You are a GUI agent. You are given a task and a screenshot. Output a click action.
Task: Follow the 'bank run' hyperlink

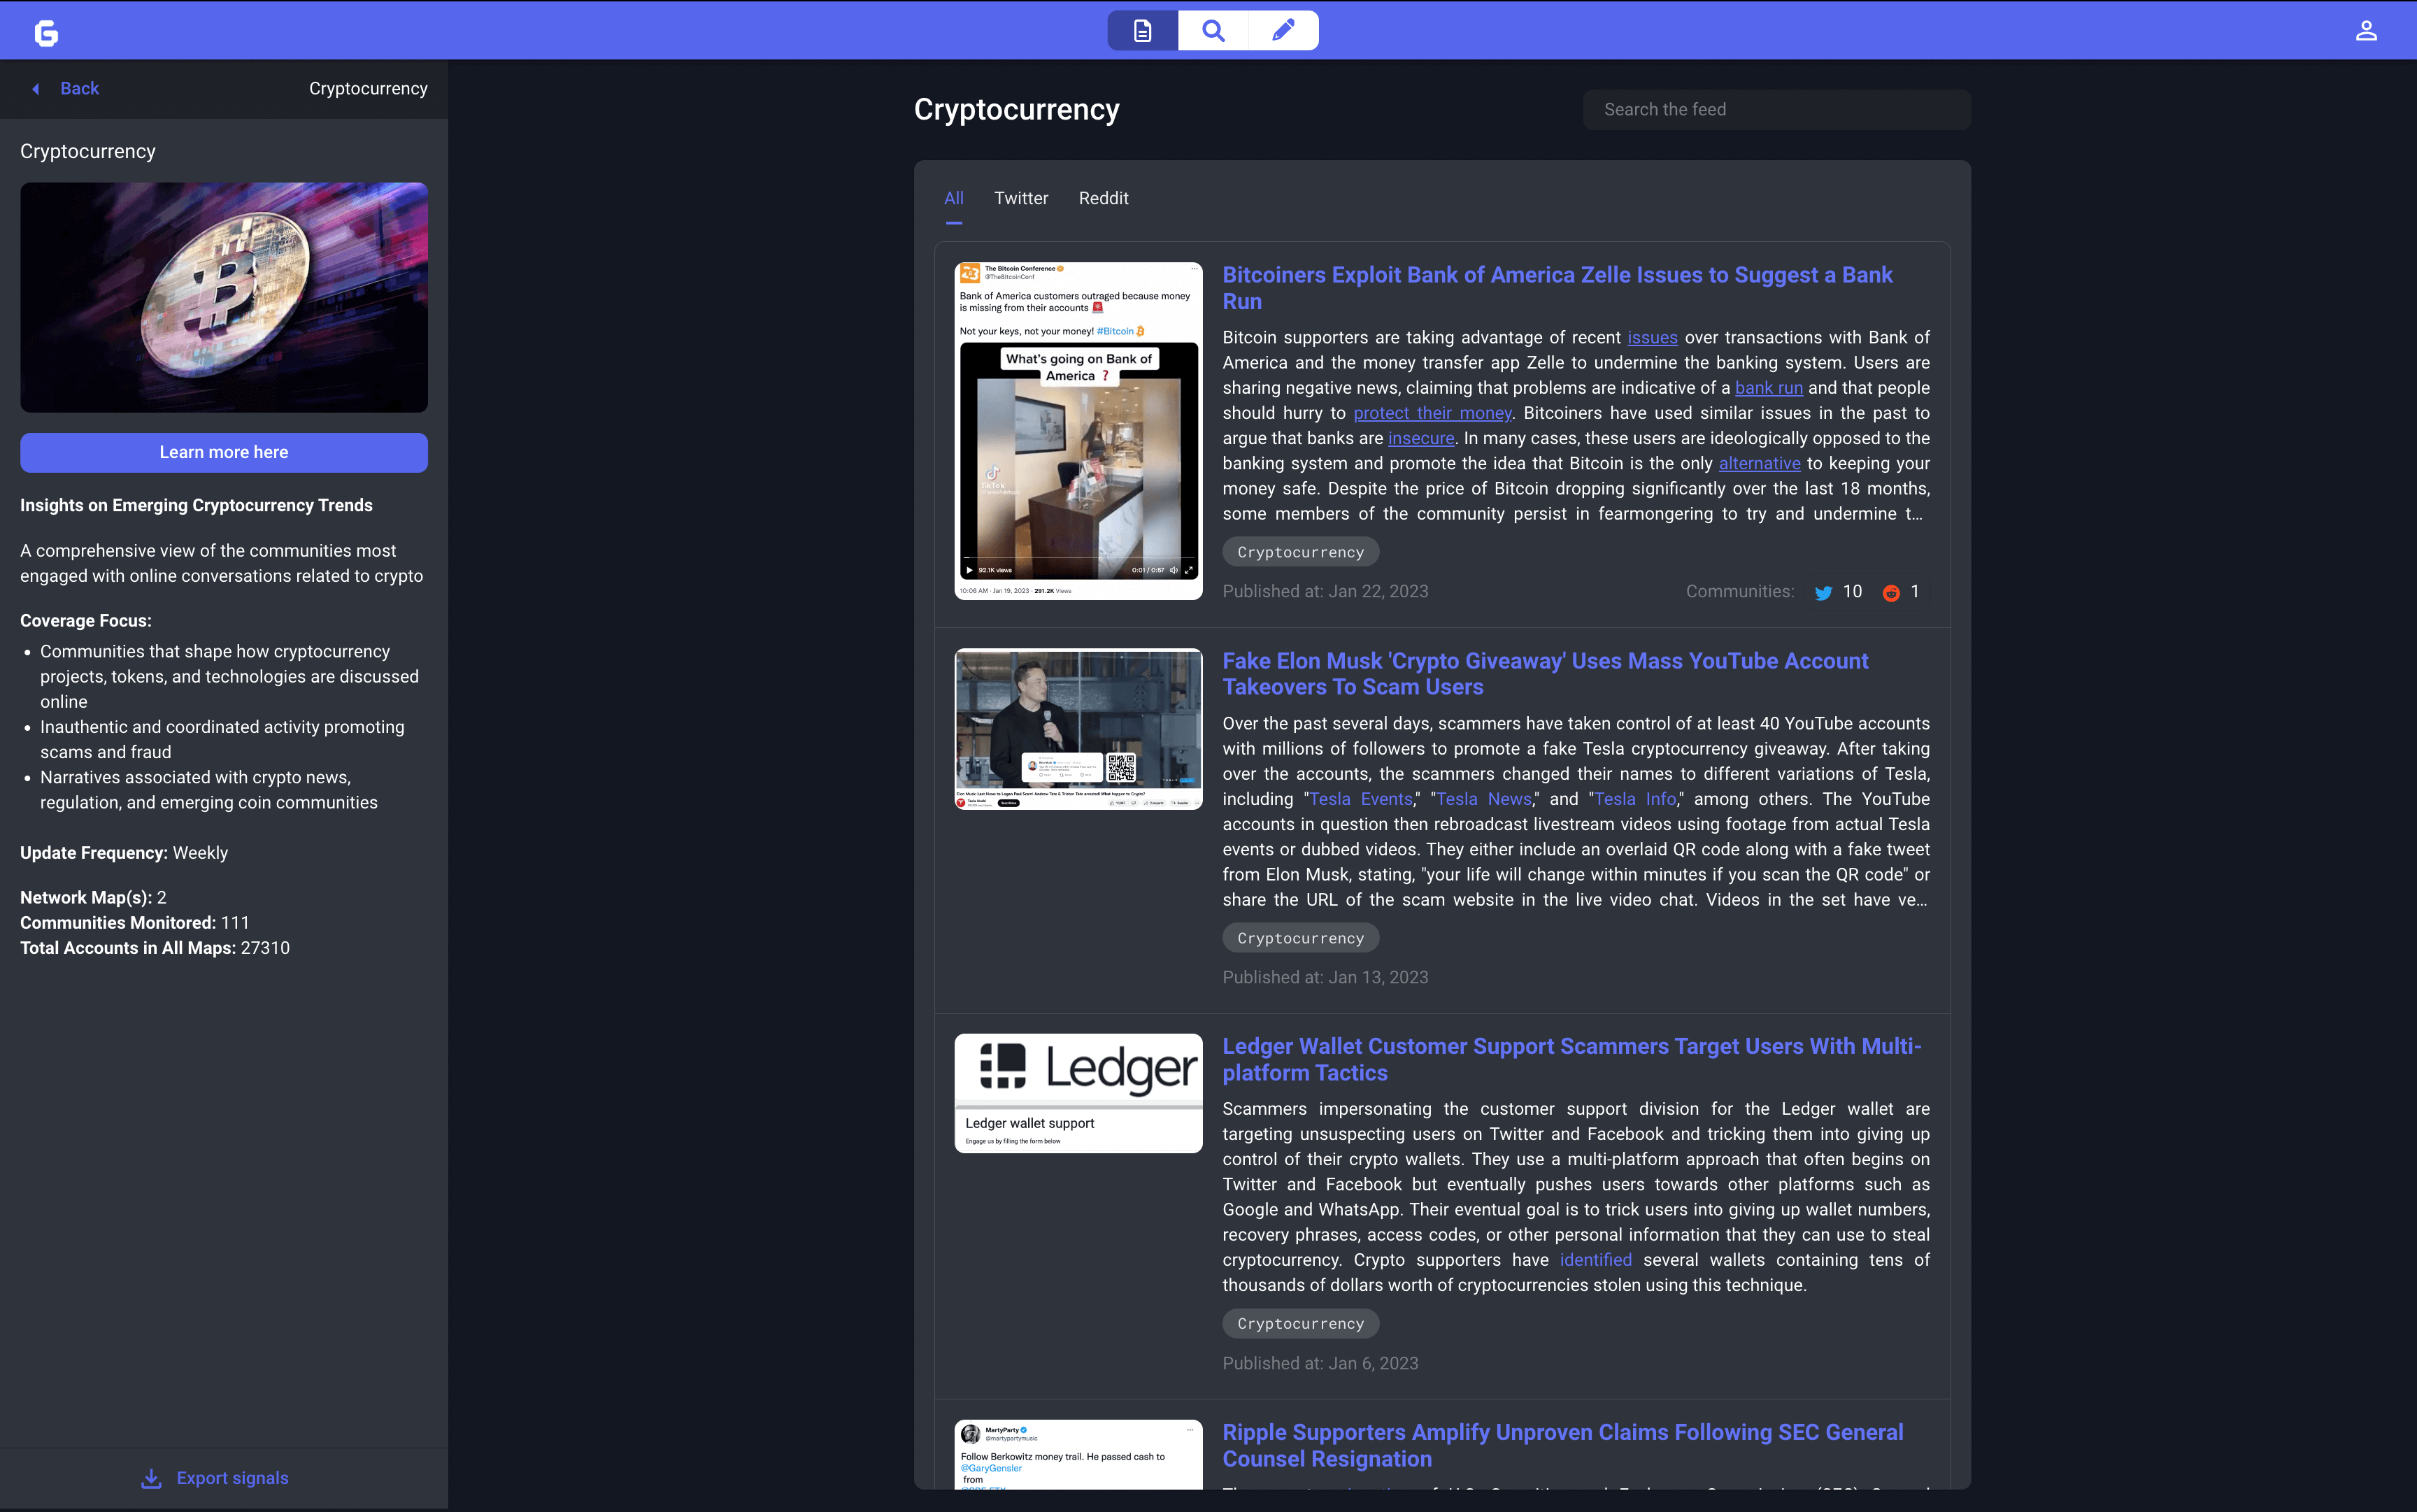point(1768,388)
